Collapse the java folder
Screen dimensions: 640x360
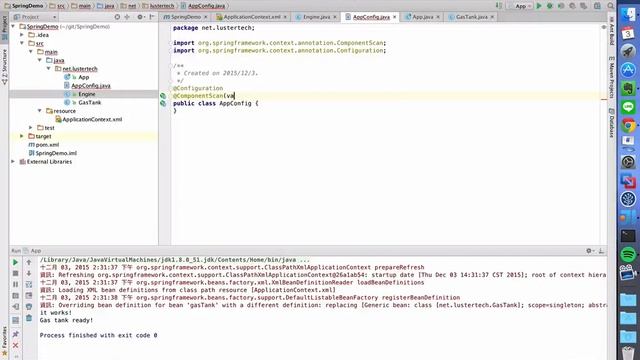(40, 60)
